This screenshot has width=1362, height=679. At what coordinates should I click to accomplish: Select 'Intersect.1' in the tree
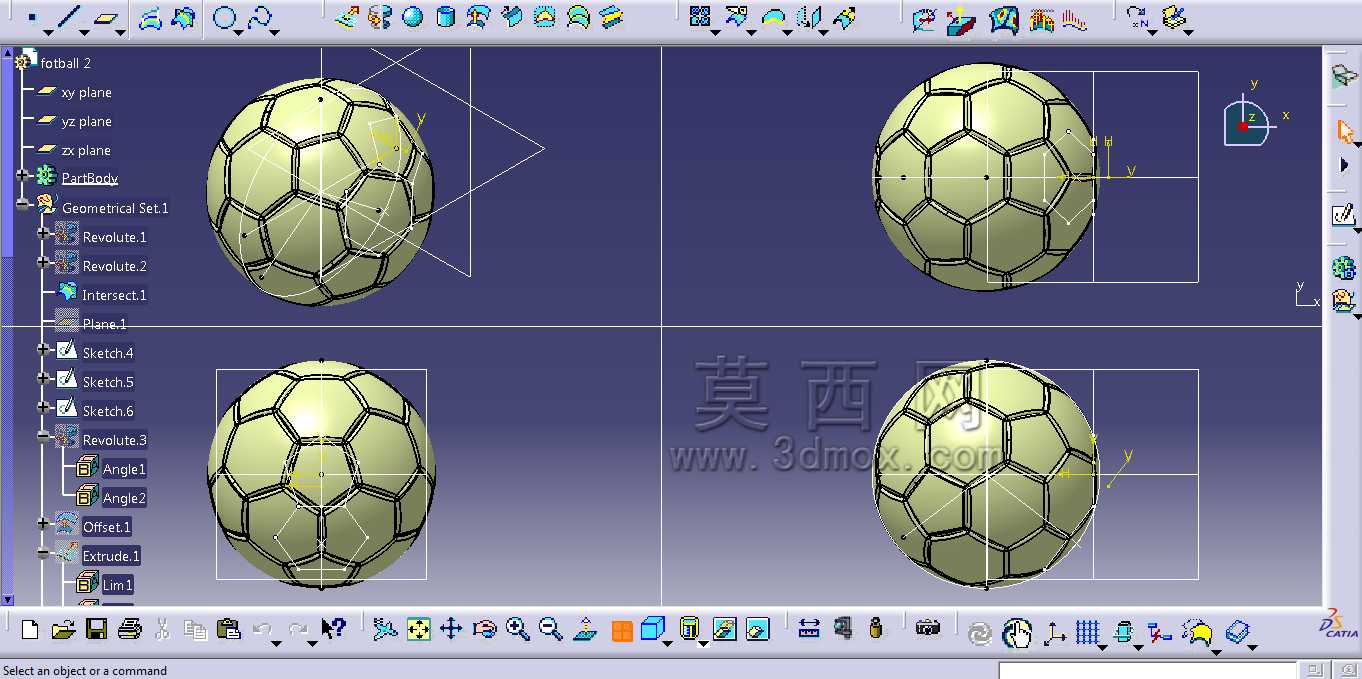pyautogui.click(x=114, y=295)
